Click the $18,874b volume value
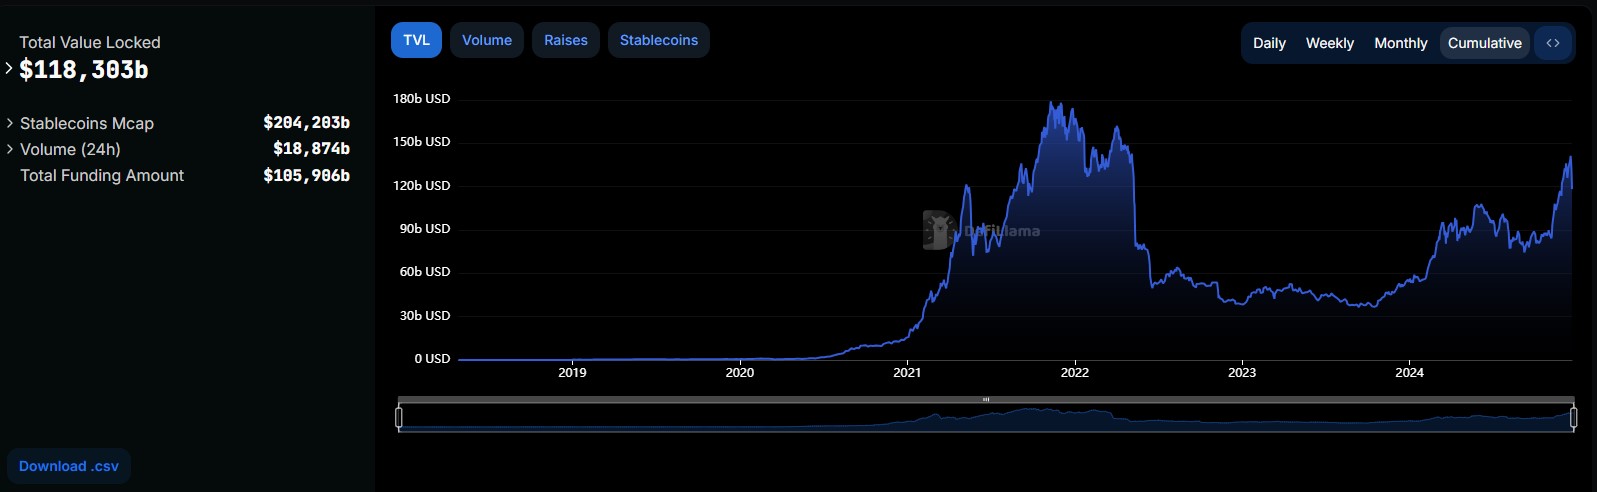Viewport: 1597px width, 492px height. coord(311,149)
